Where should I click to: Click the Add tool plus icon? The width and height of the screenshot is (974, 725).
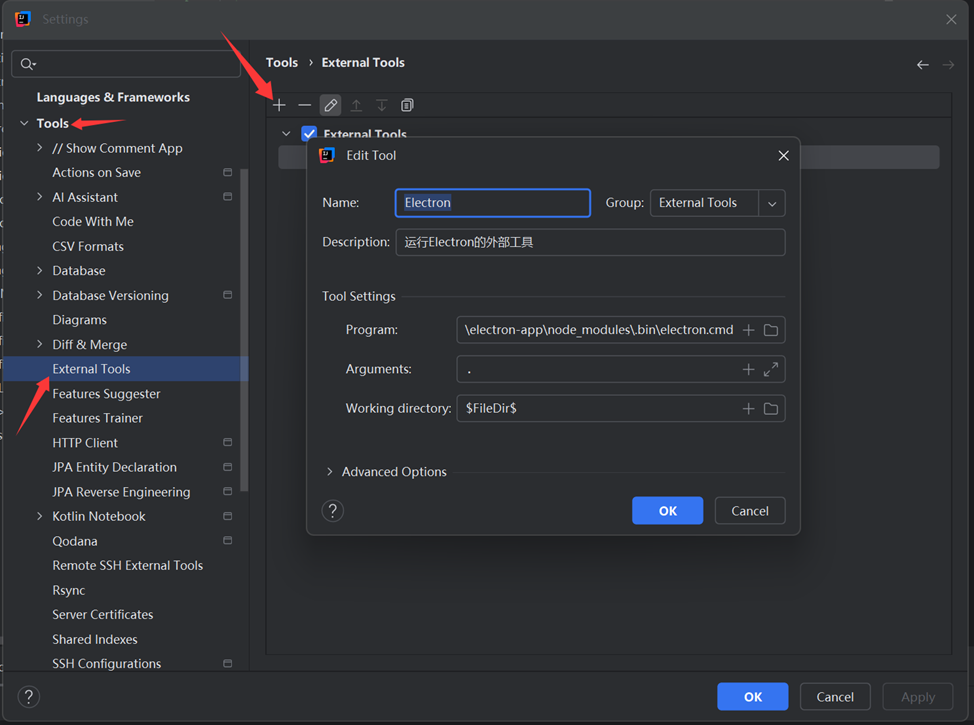click(x=279, y=105)
